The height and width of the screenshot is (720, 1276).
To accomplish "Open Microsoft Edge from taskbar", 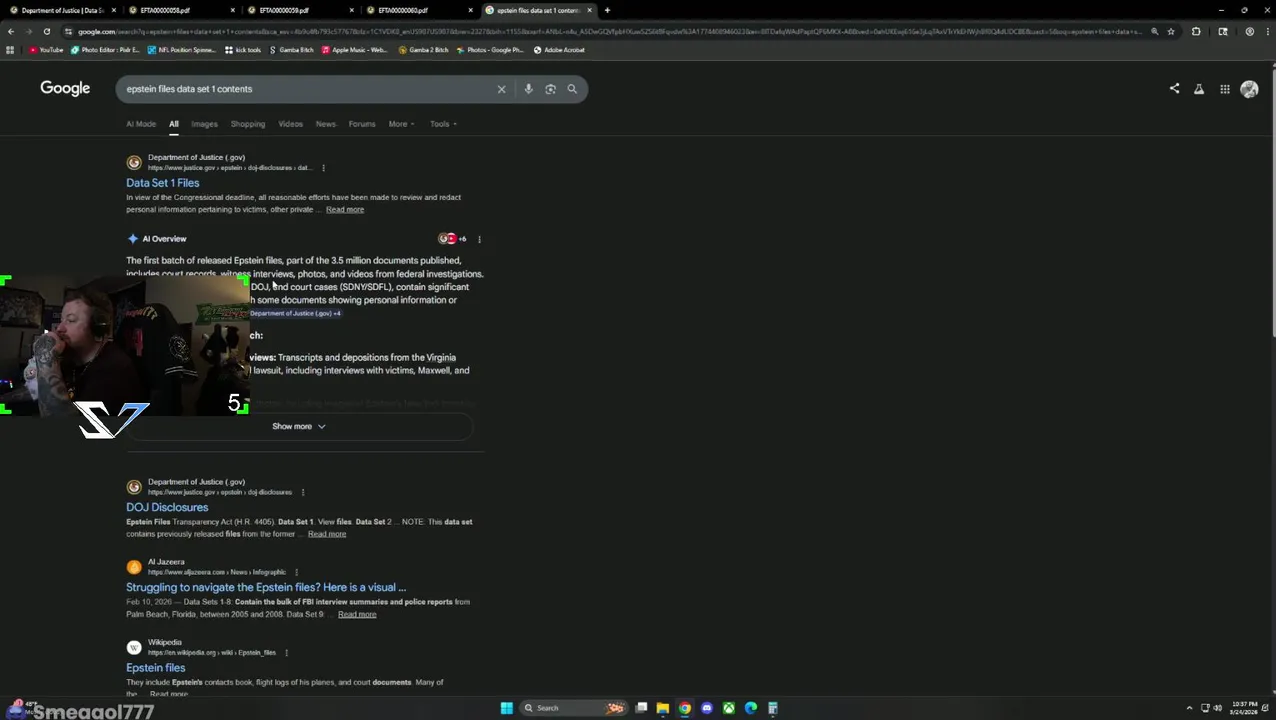I will [751, 708].
